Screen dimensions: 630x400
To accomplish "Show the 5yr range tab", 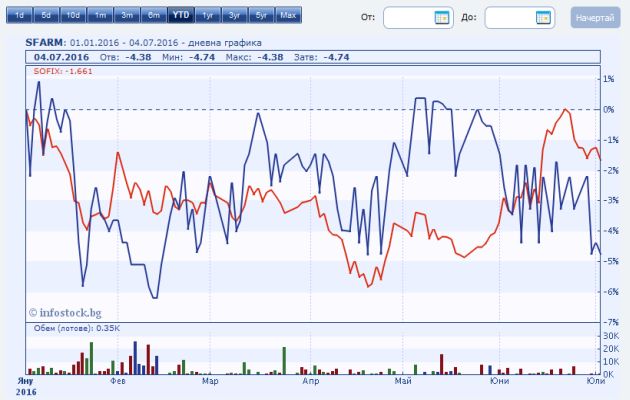I will (262, 15).
